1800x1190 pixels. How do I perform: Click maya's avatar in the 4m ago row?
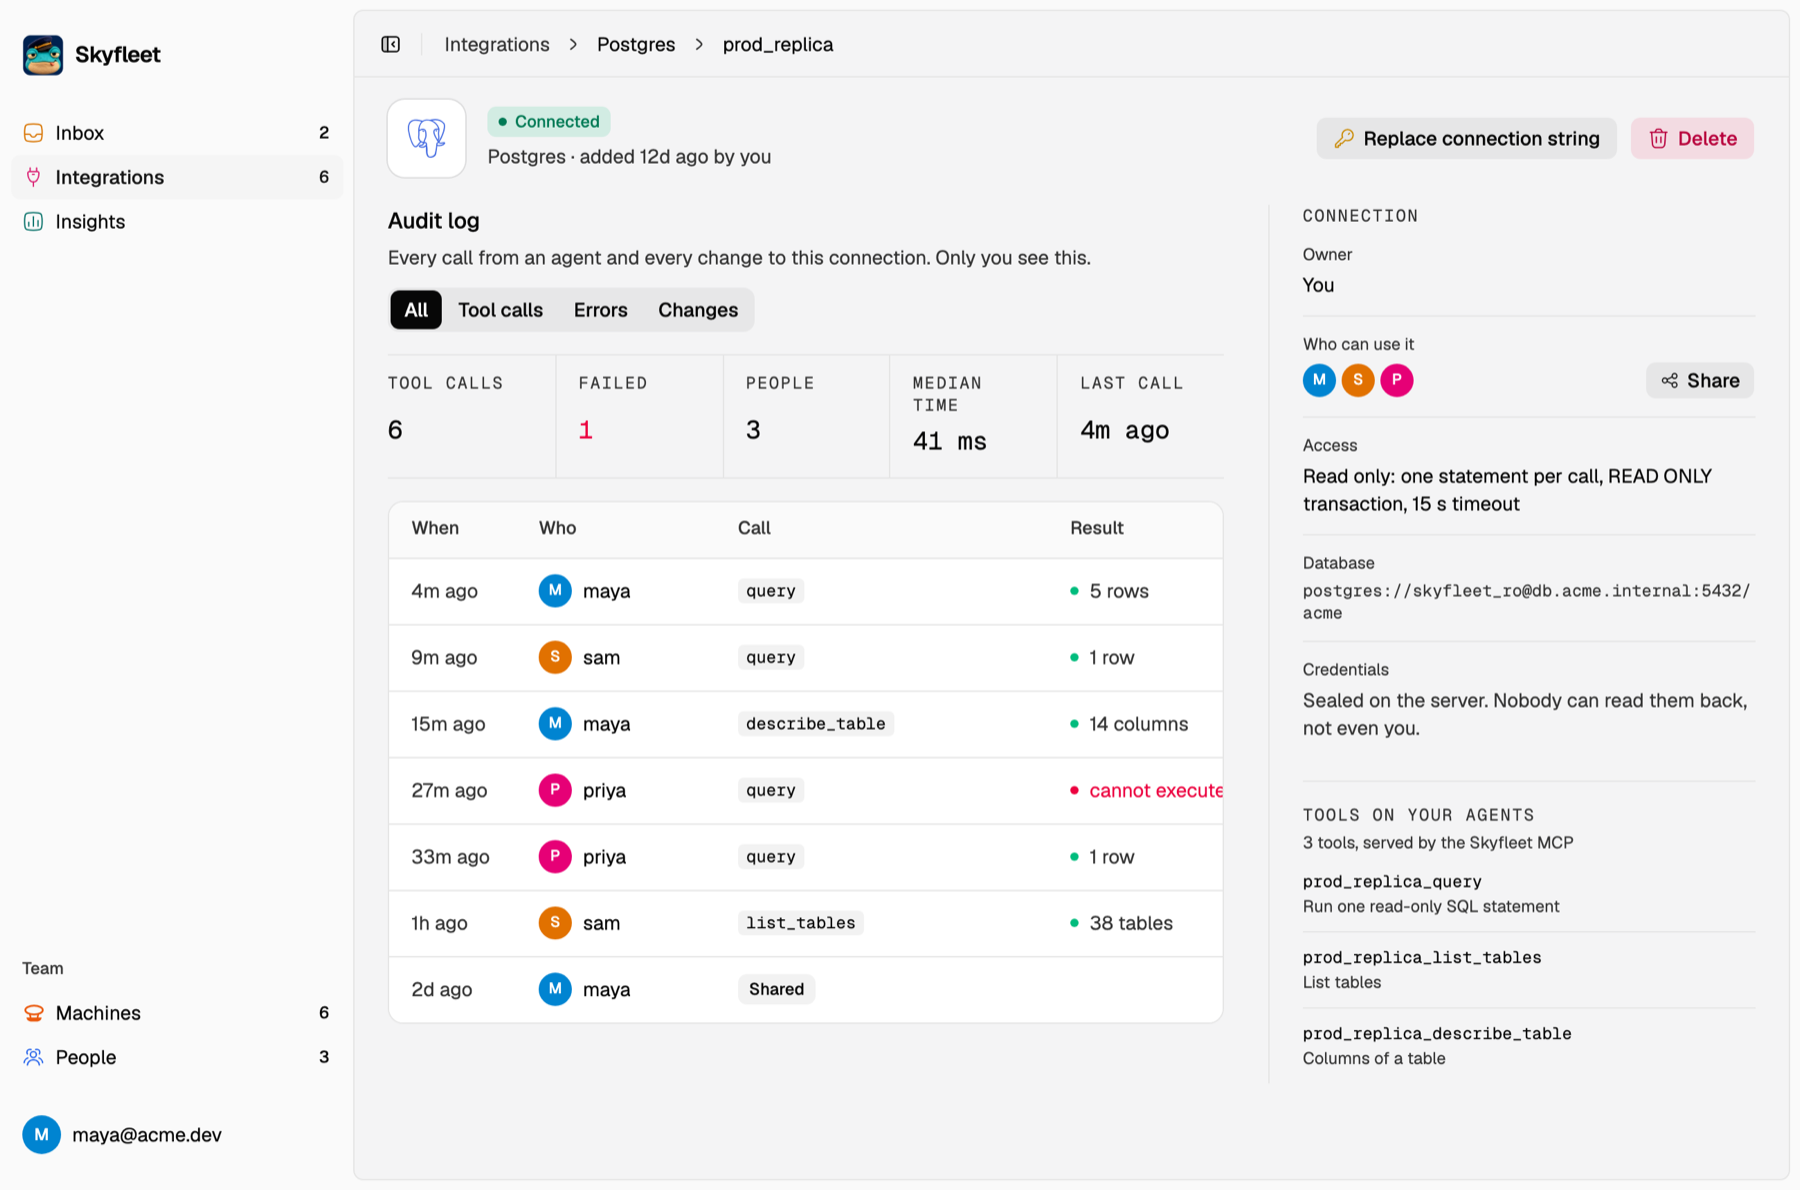tap(555, 590)
